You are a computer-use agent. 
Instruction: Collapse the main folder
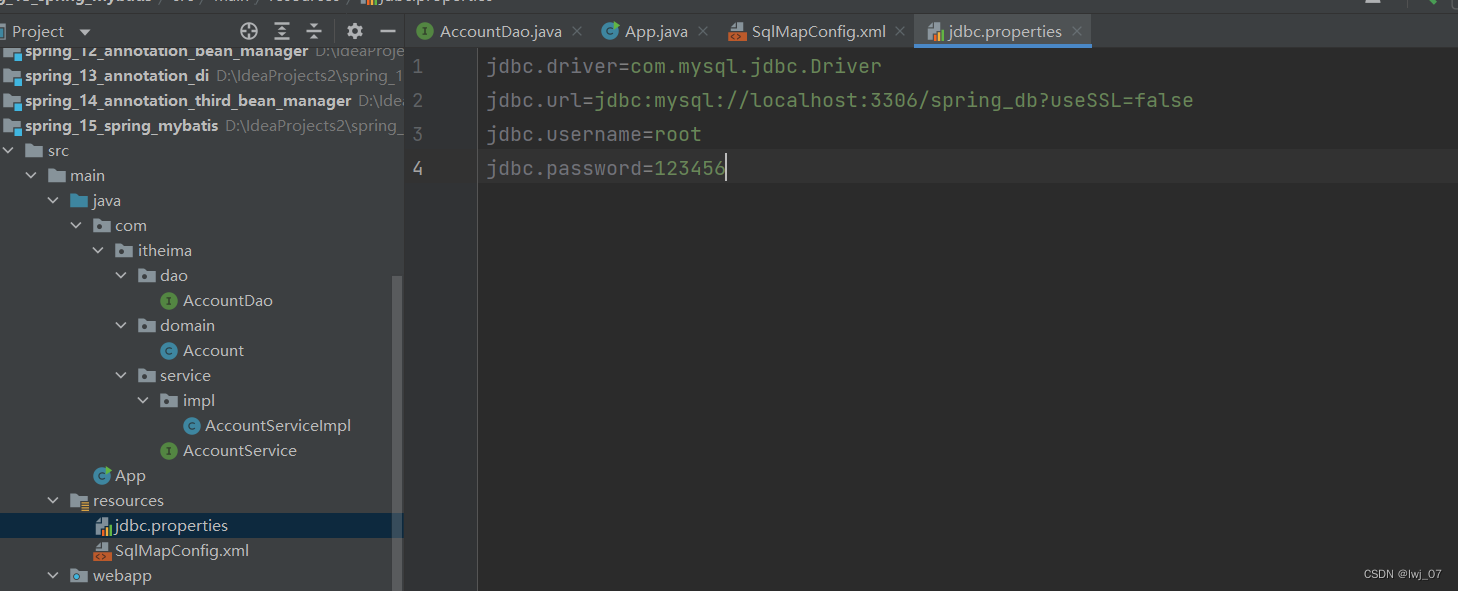coord(31,176)
